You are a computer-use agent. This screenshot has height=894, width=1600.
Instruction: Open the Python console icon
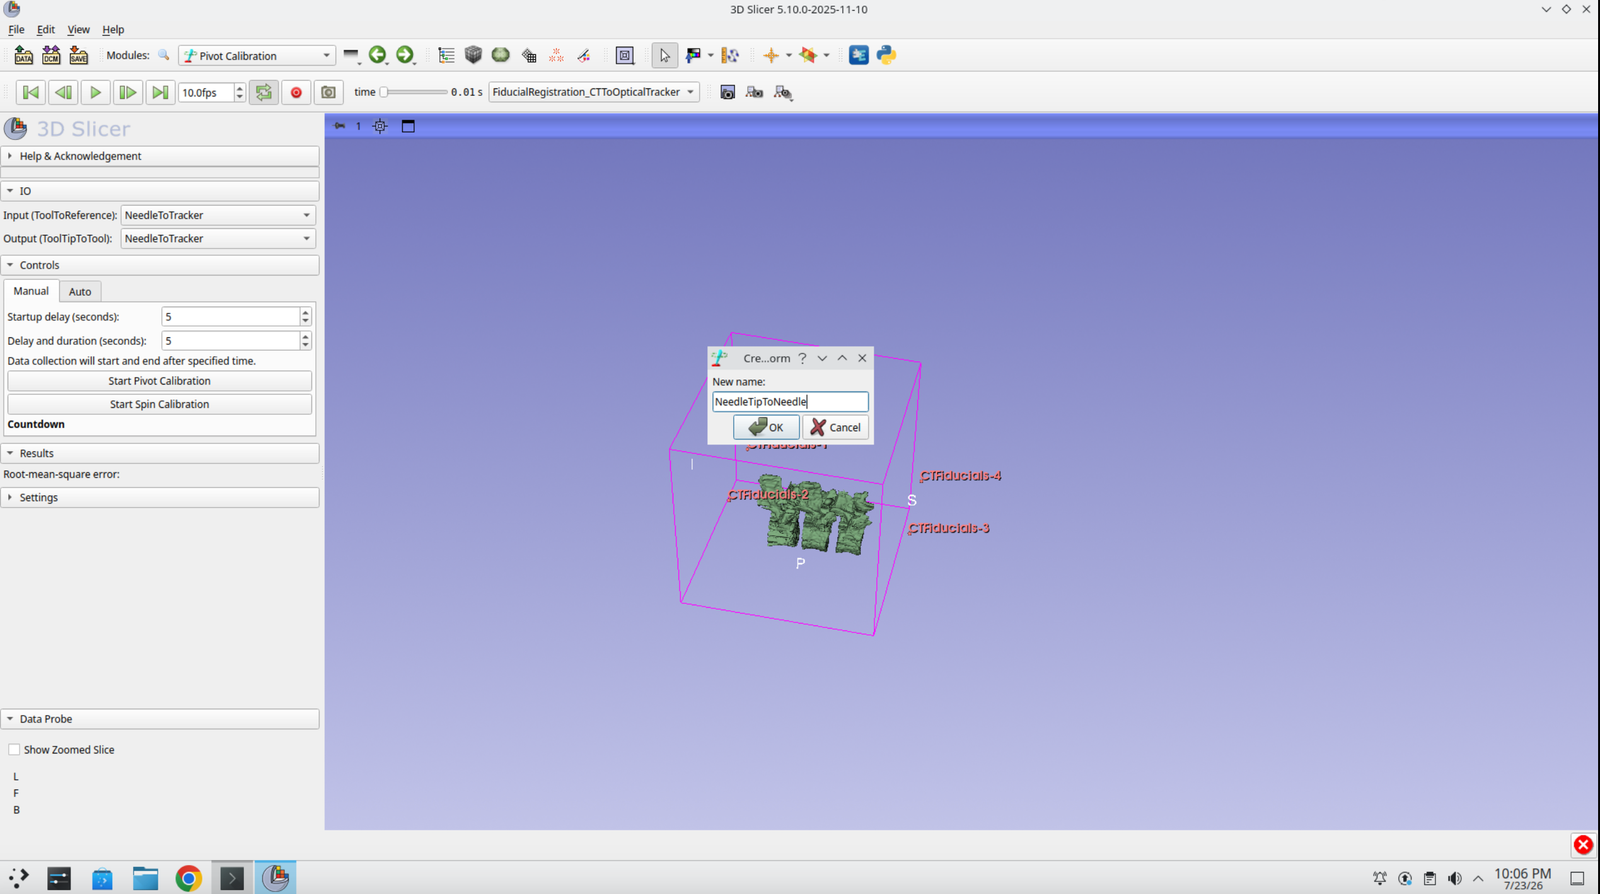[886, 55]
